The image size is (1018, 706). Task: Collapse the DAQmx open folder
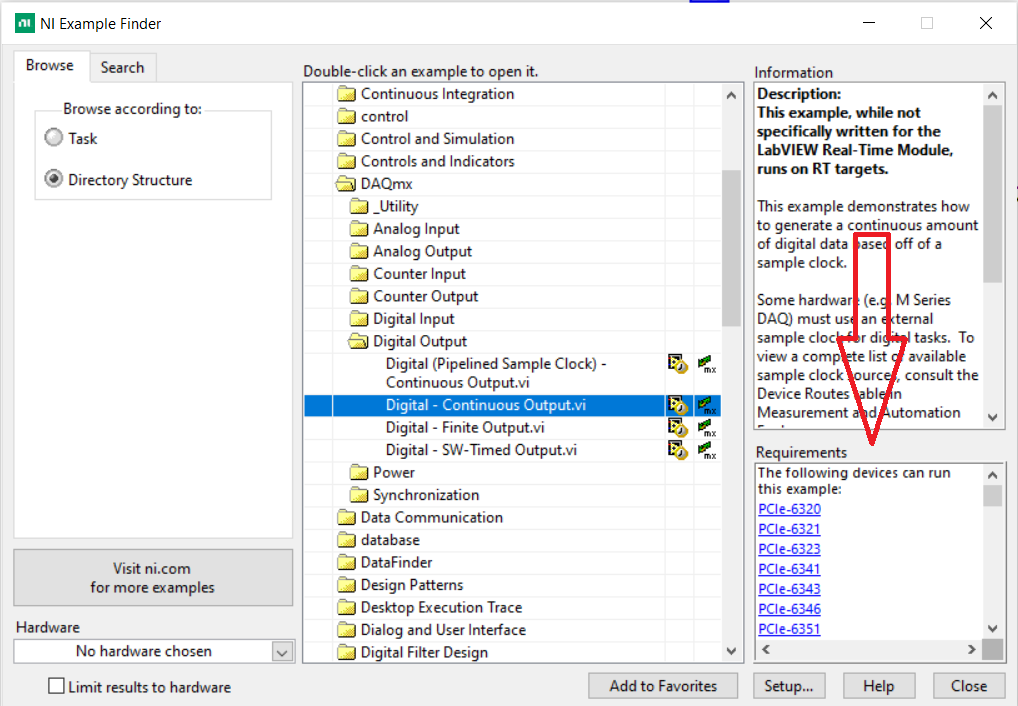(x=345, y=184)
